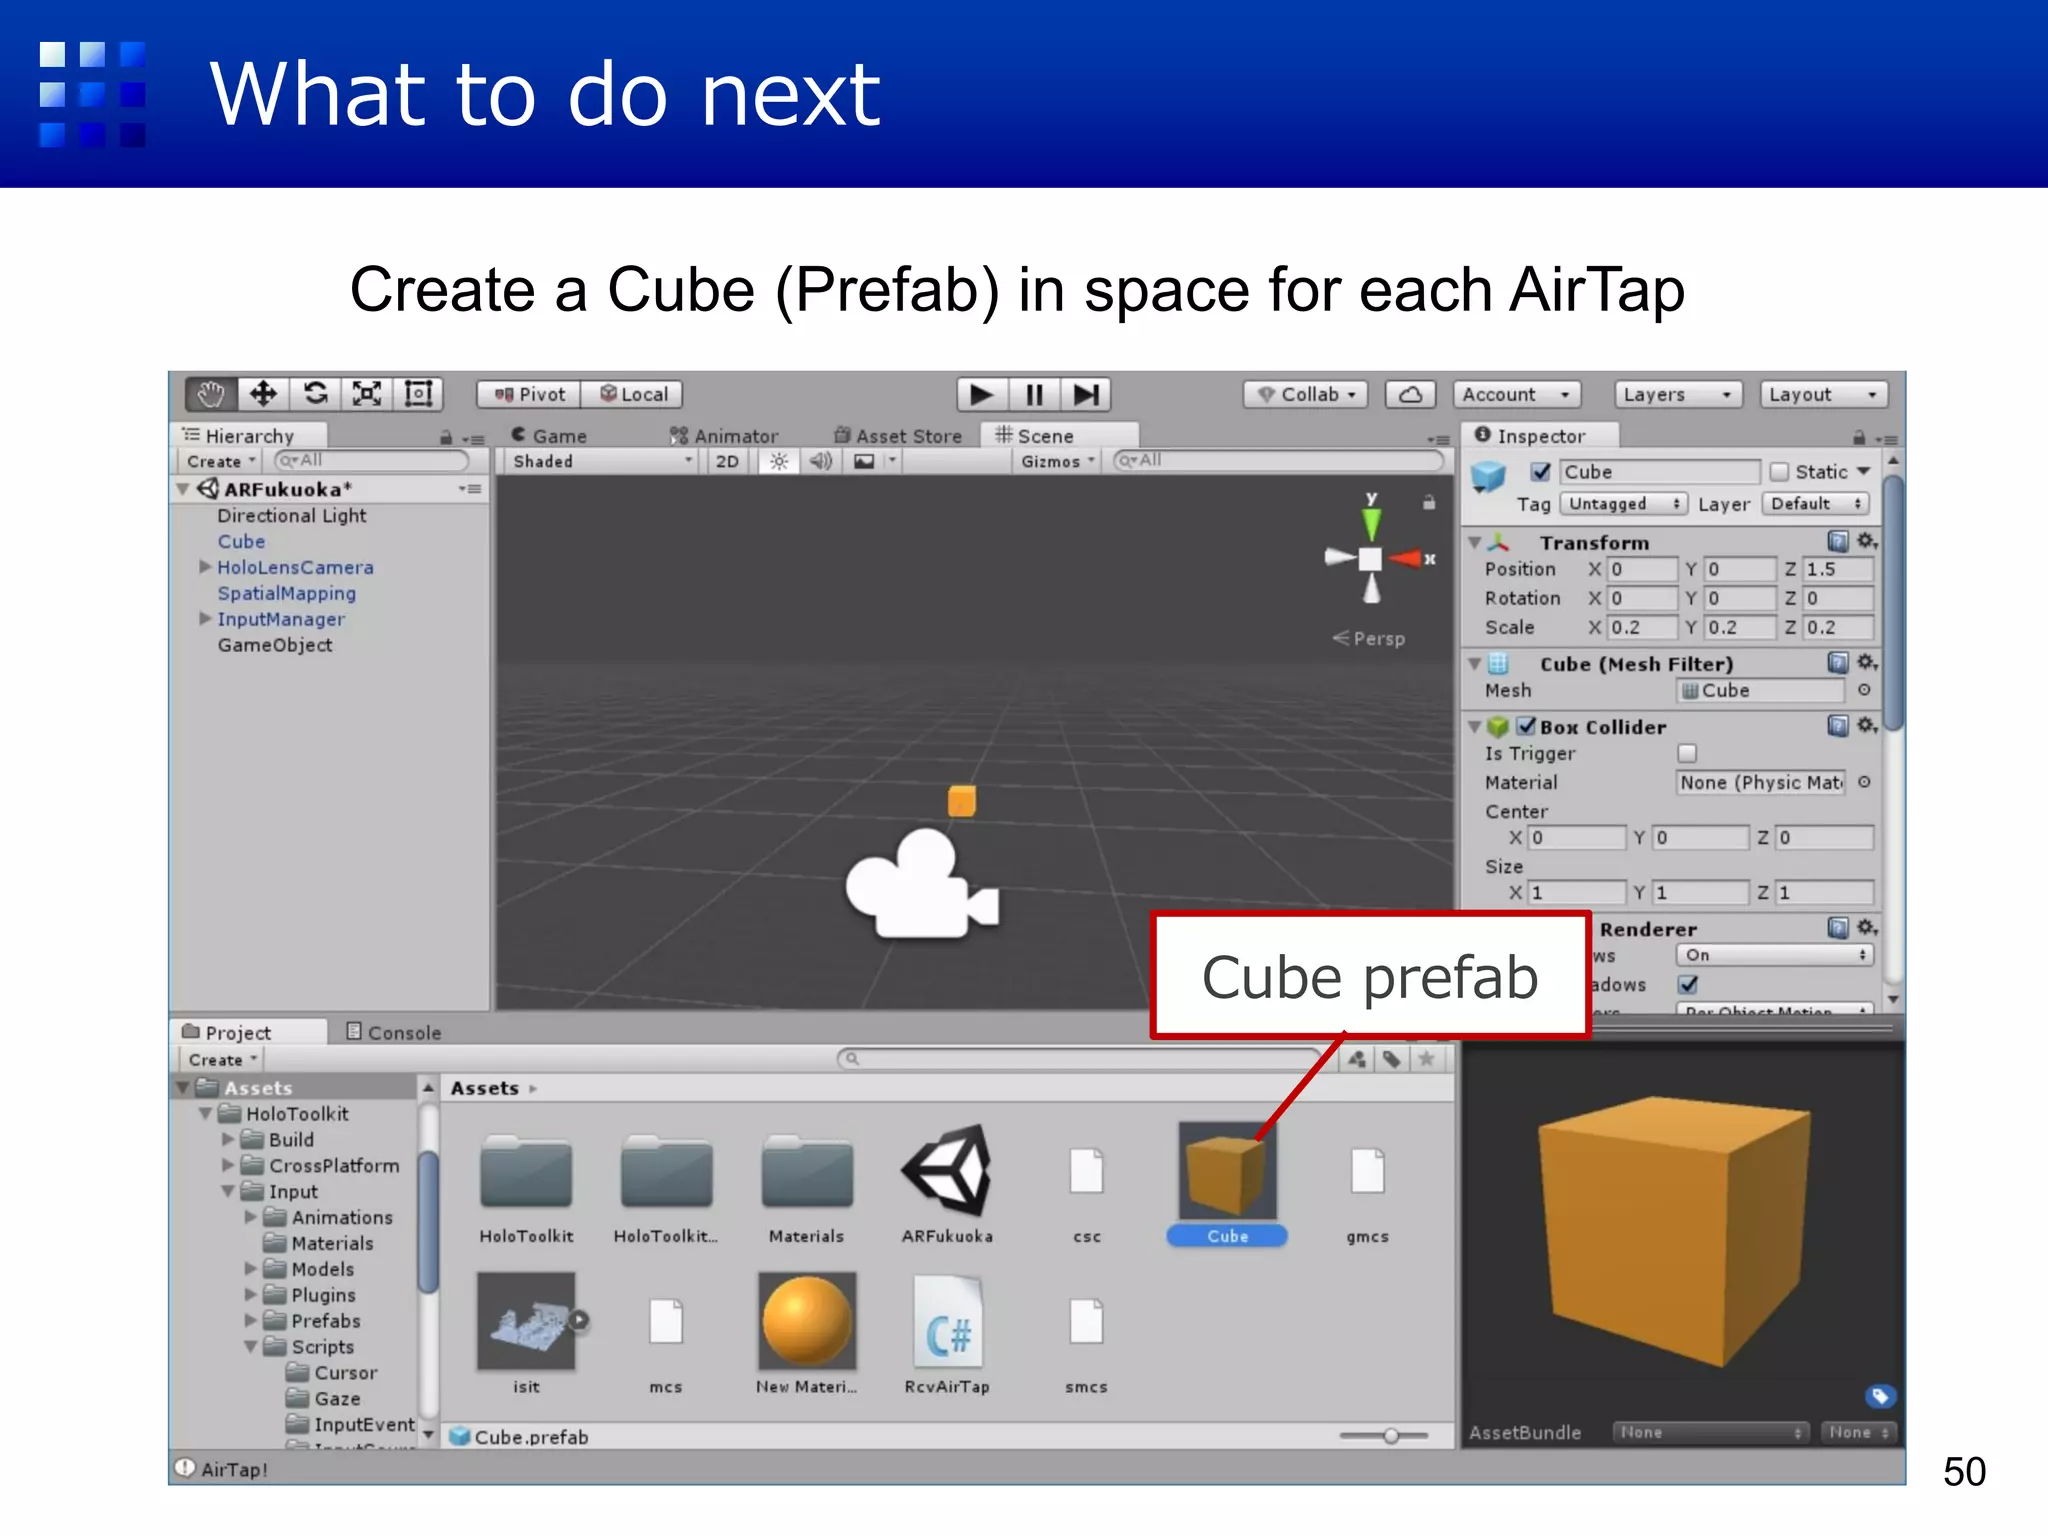Click search by label tag icon
2048x1536 pixels.
point(1391,1059)
